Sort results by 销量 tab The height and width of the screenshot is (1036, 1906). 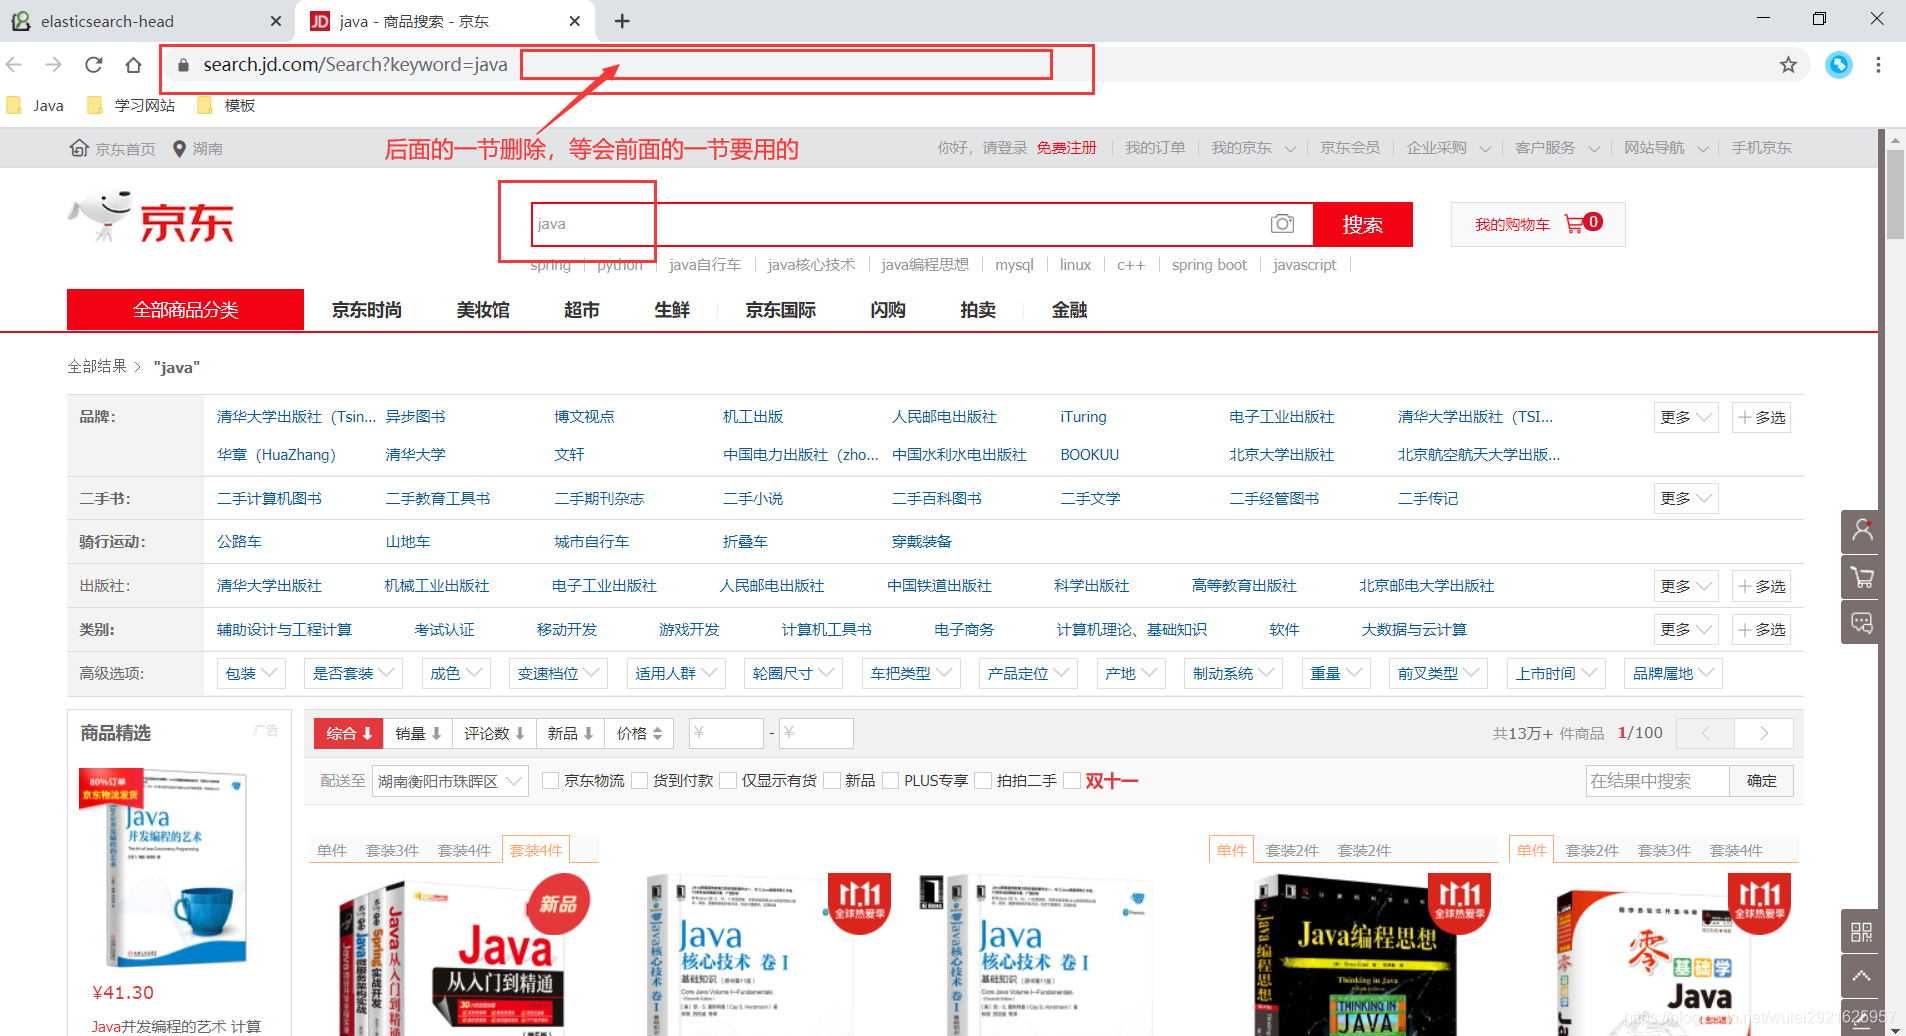[x=418, y=733]
